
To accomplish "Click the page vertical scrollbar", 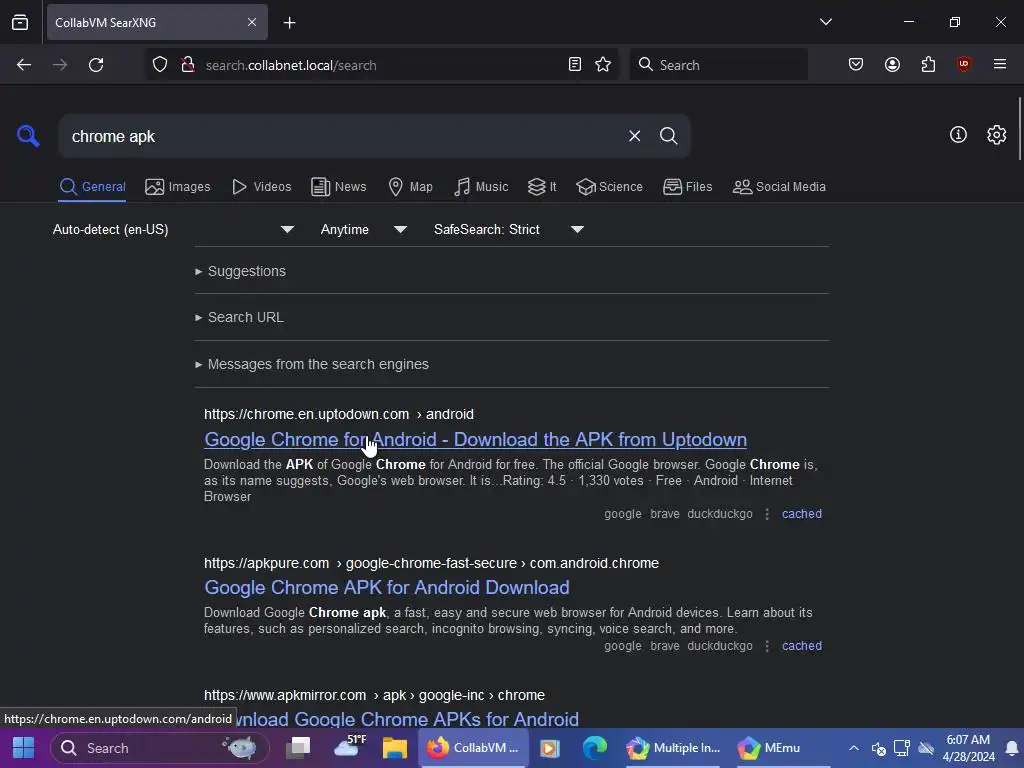I will click(1019, 128).
